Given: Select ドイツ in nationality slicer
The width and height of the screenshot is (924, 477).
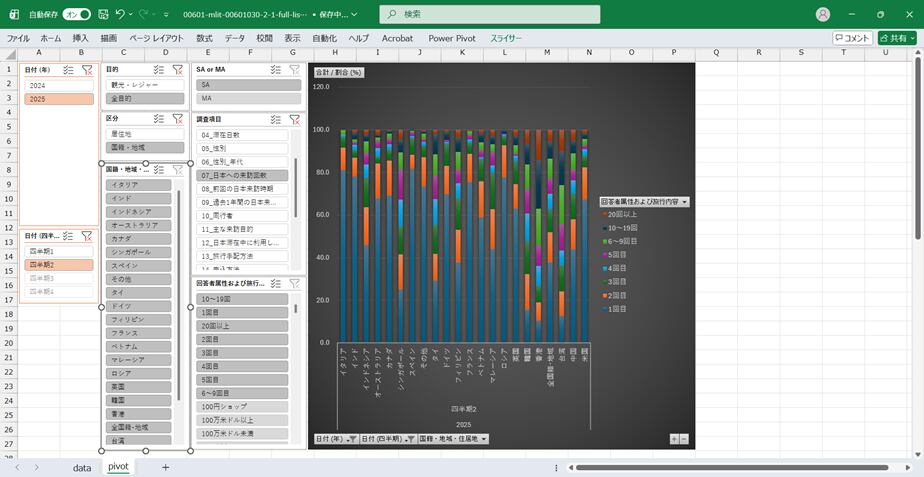Looking at the screenshot, I should pos(138,306).
